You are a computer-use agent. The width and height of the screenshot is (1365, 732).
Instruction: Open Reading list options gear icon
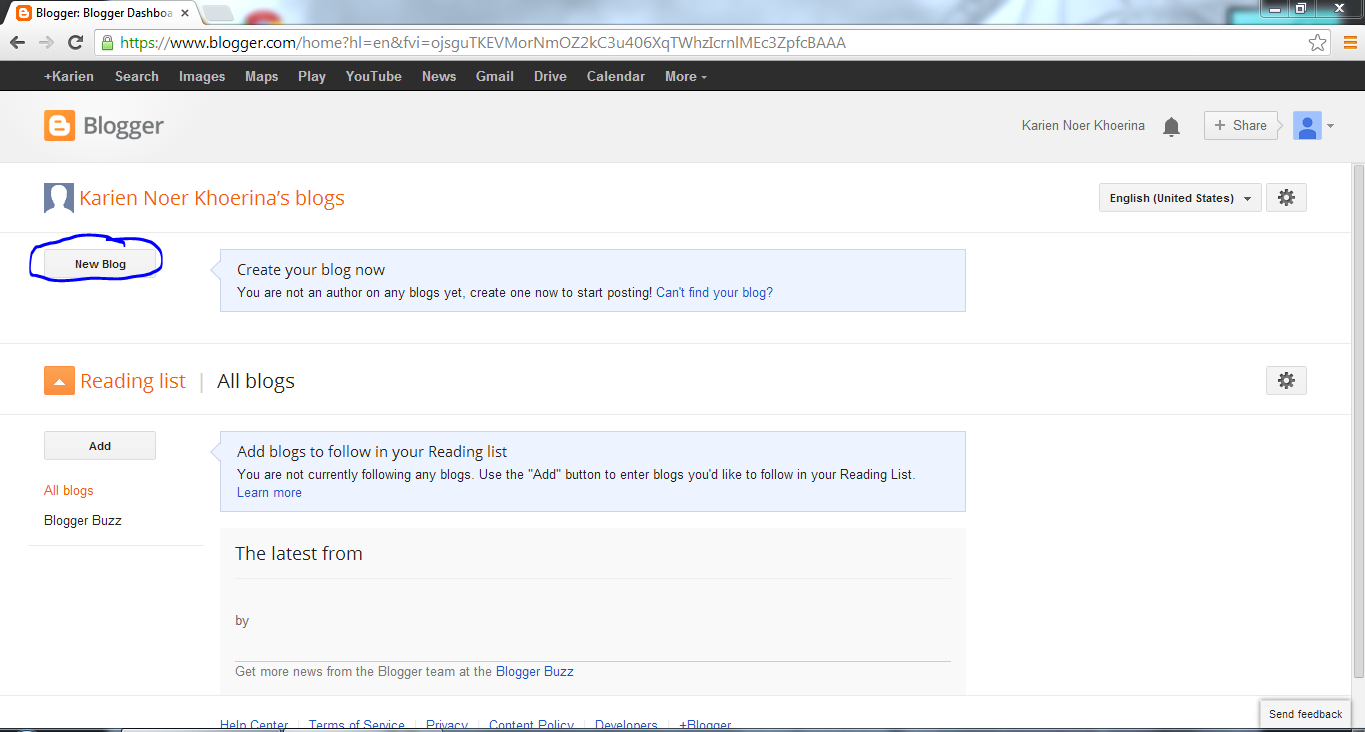[x=1286, y=380]
